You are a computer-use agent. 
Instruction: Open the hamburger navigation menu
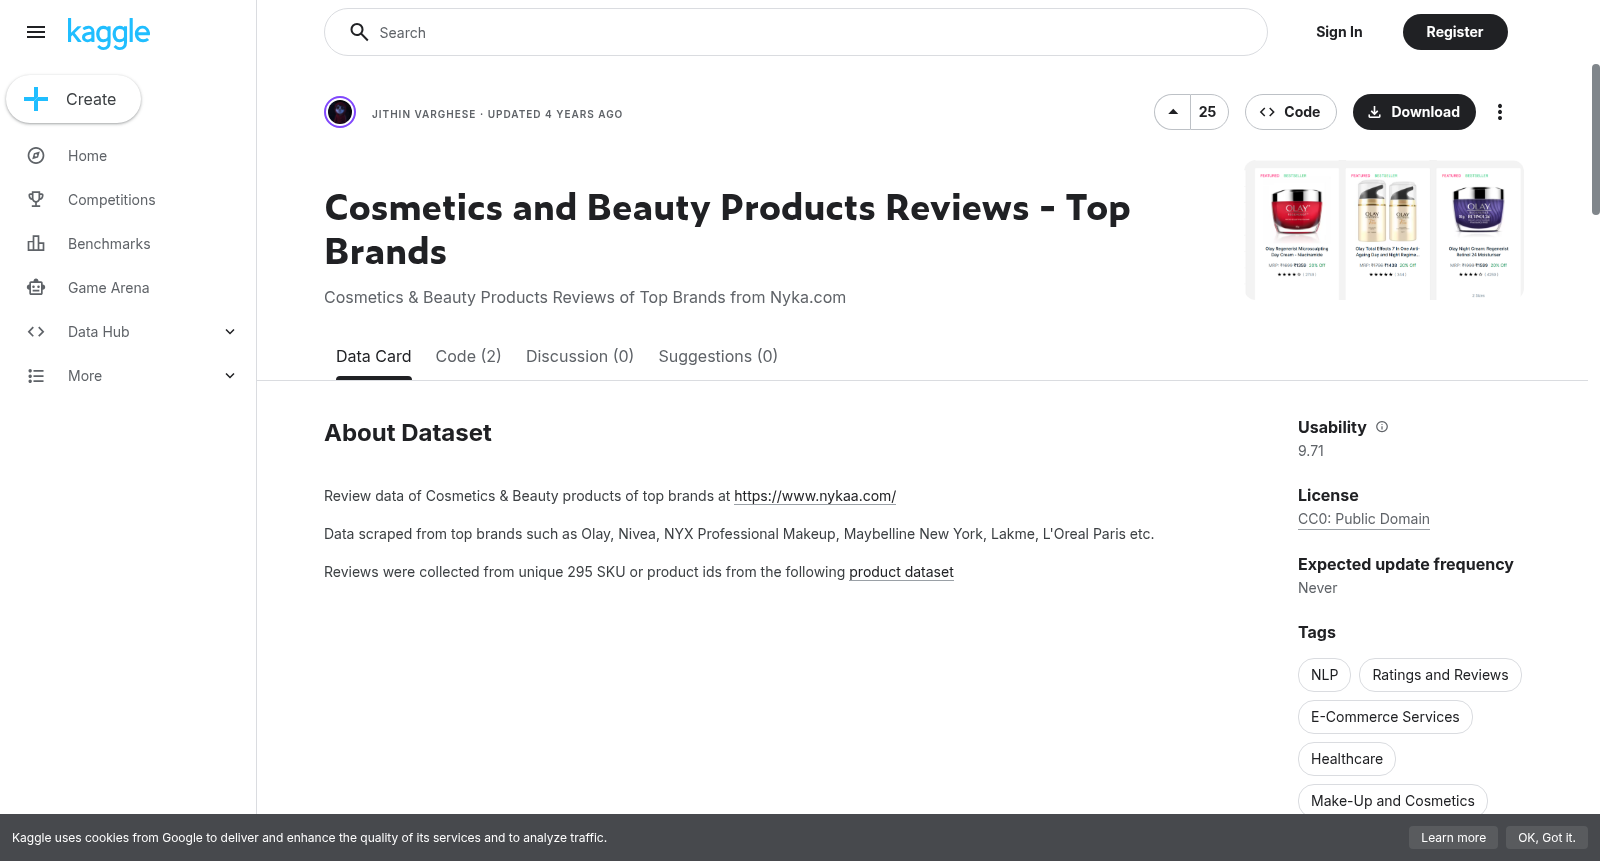(x=36, y=32)
